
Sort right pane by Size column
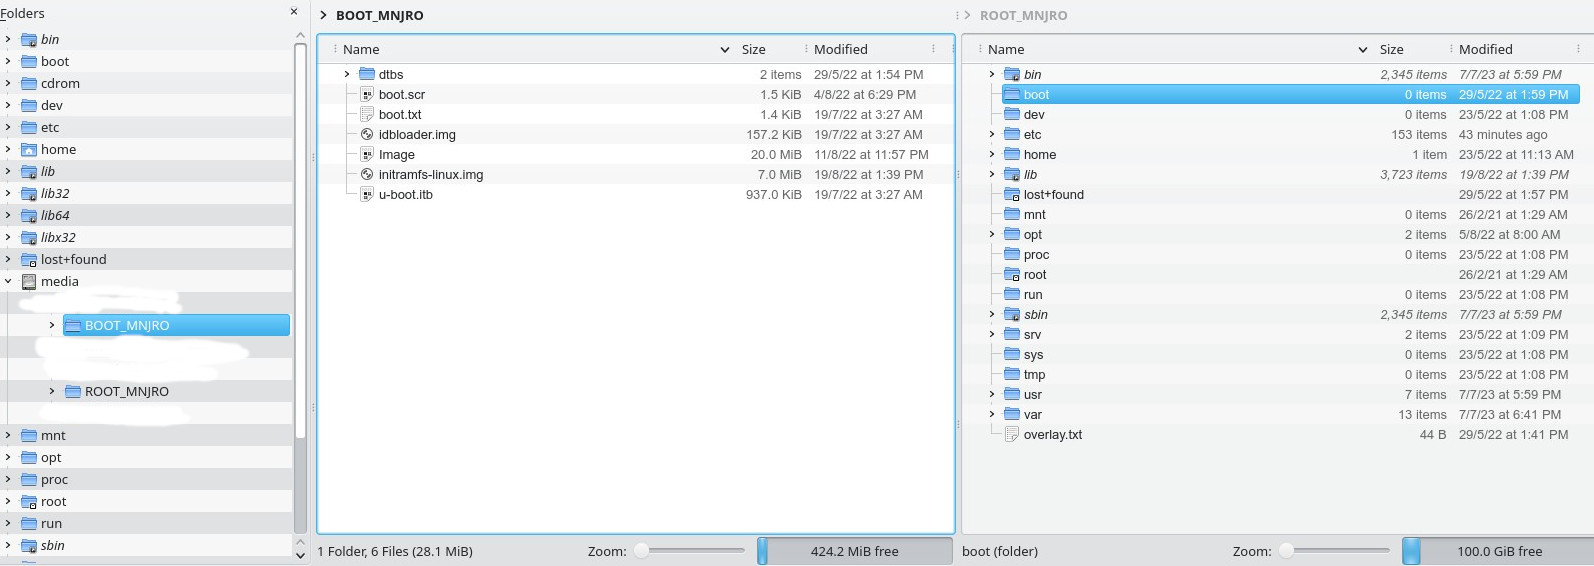(1391, 49)
